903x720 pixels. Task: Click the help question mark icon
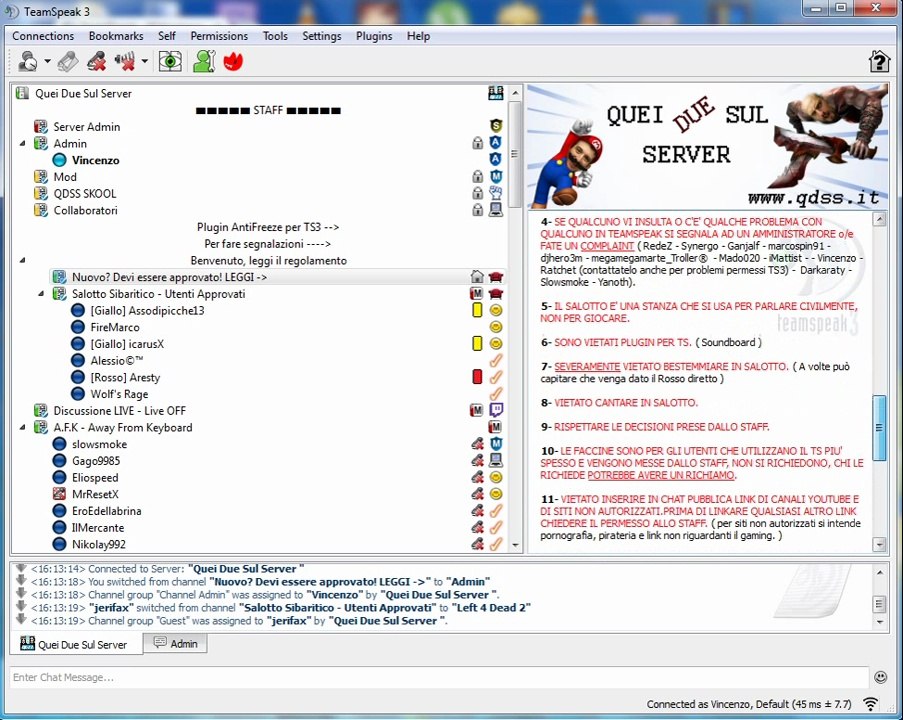pyautogui.click(x=879, y=61)
